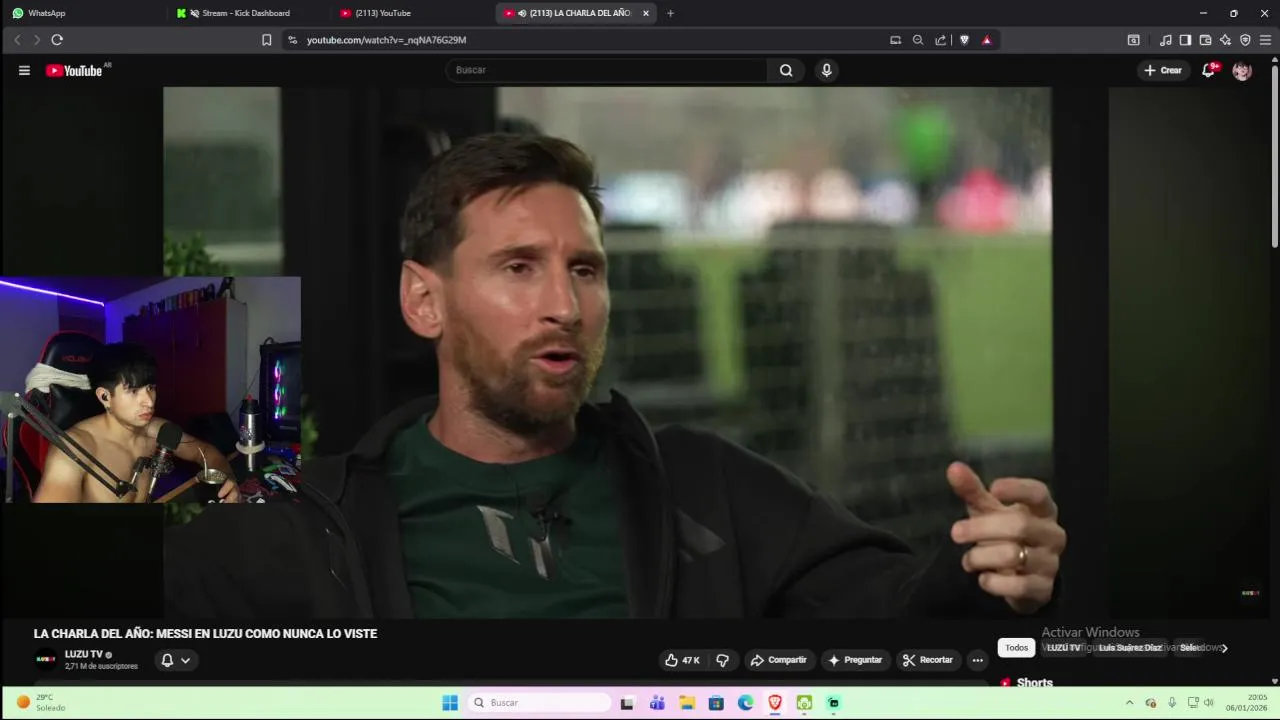Share this page from address bar
The width and height of the screenshot is (1280, 720).
(x=941, y=40)
